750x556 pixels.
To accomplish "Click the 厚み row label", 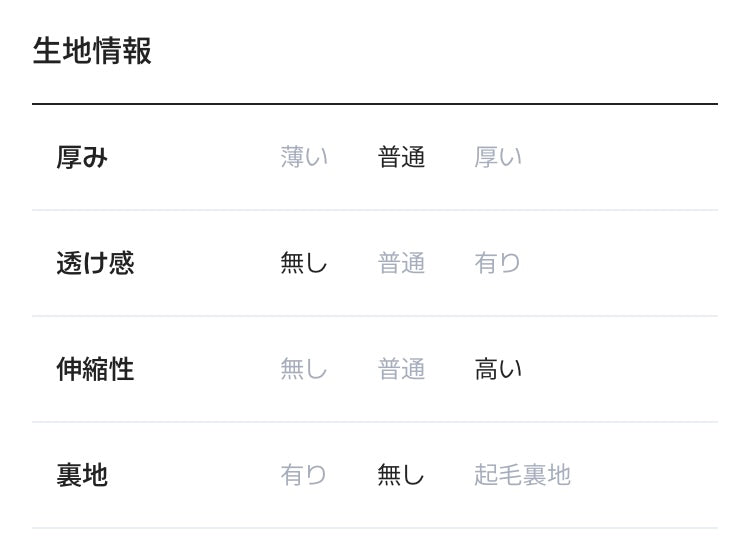I will coord(82,158).
